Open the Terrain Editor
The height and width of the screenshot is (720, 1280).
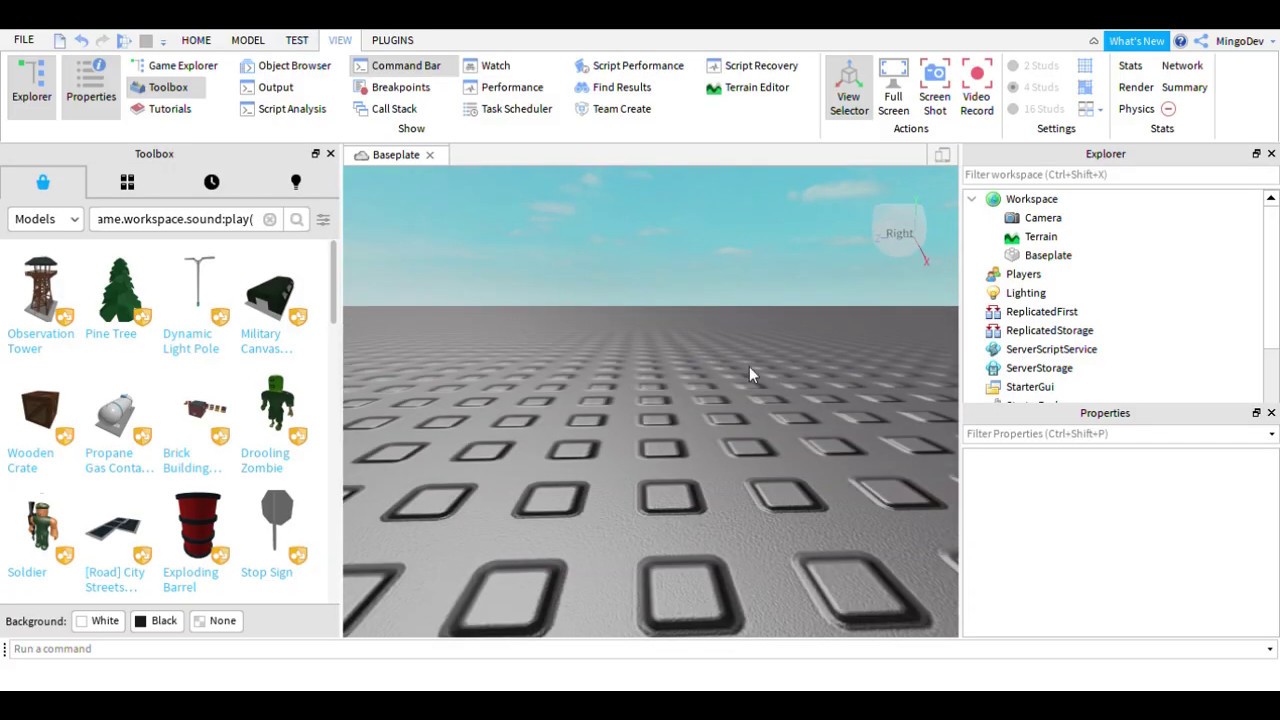[747, 87]
